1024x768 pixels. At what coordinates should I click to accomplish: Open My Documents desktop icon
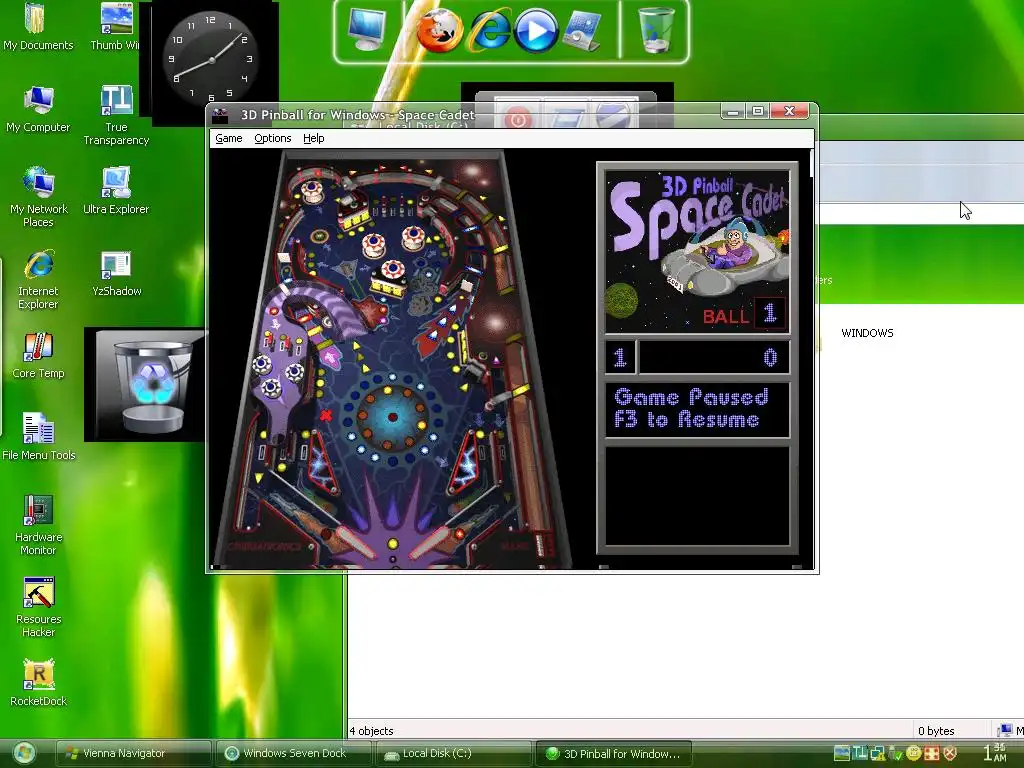pos(38,26)
